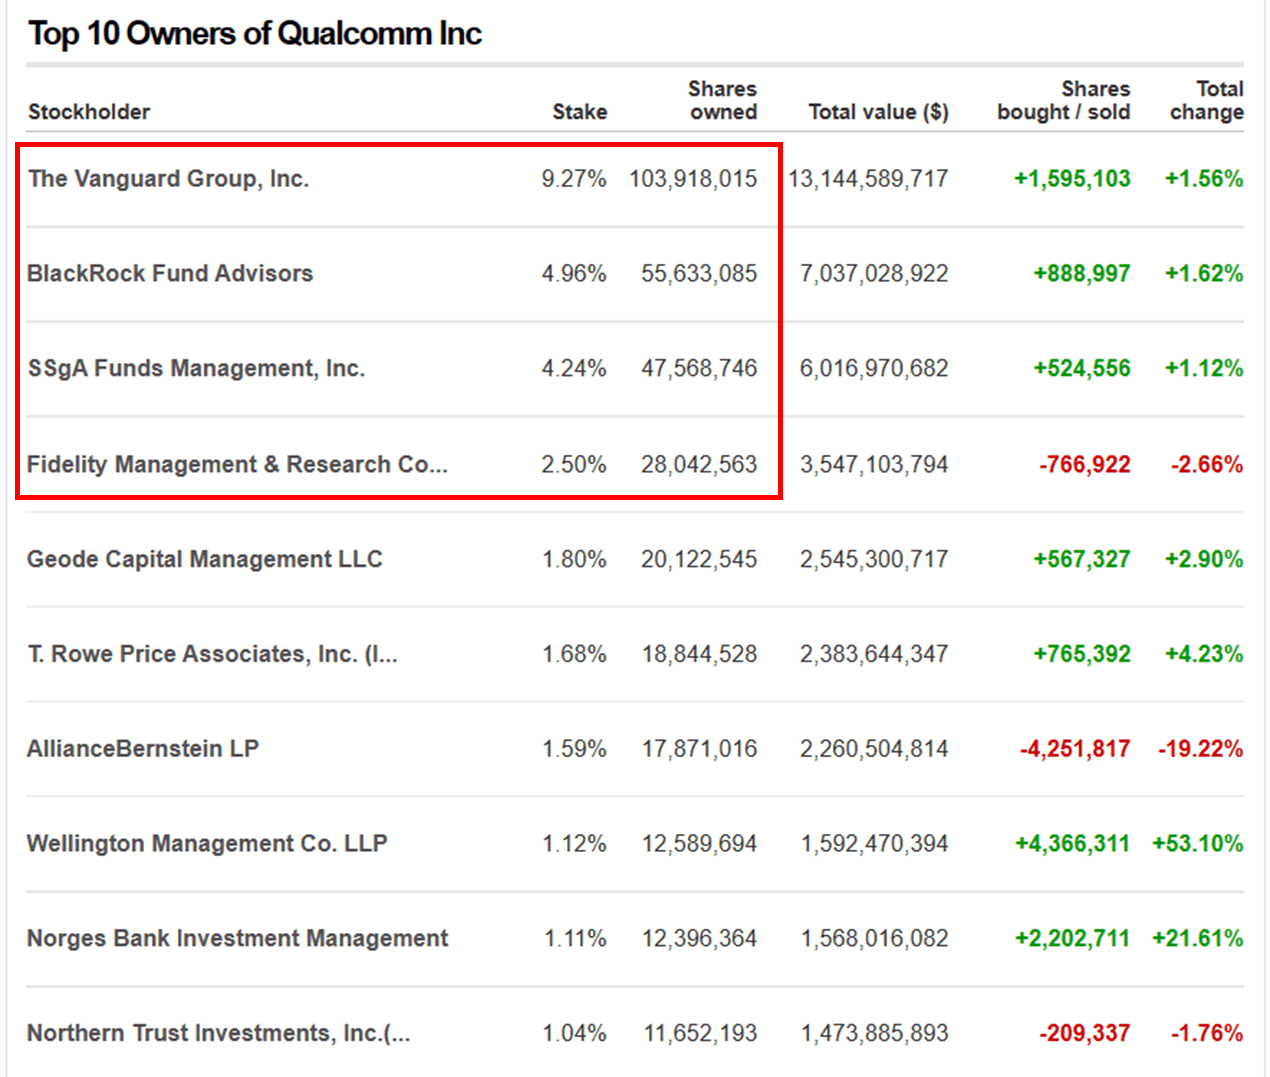Select Vanguard's 9.27% stake value
1270x1077 pixels.
(574, 179)
